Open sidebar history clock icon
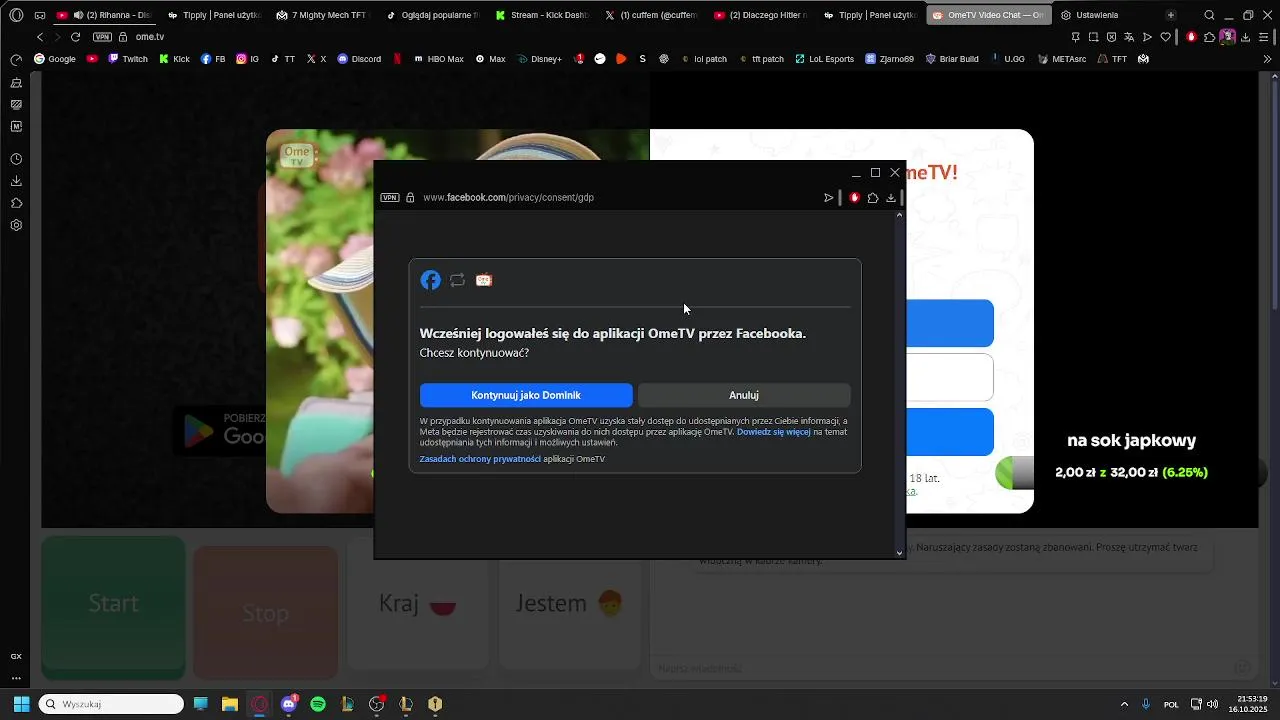The image size is (1280, 720). click(x=16, y=159)
